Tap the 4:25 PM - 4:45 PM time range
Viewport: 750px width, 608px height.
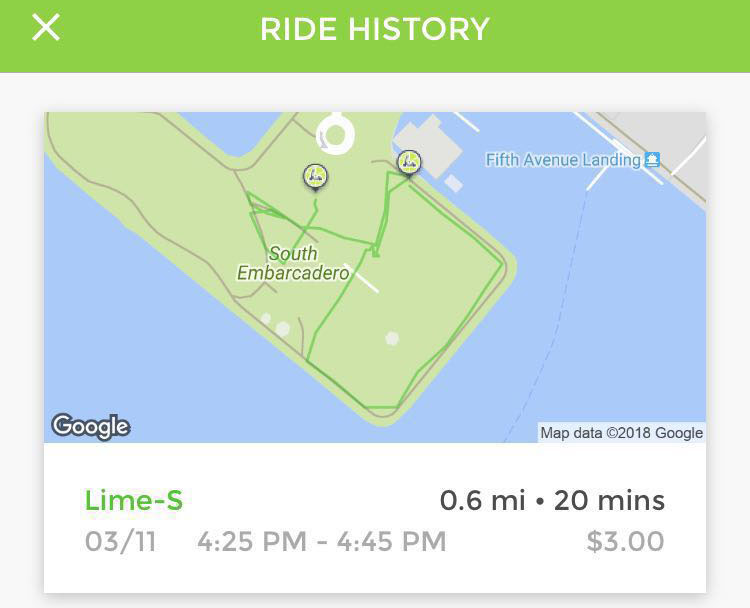click(321, 542)
